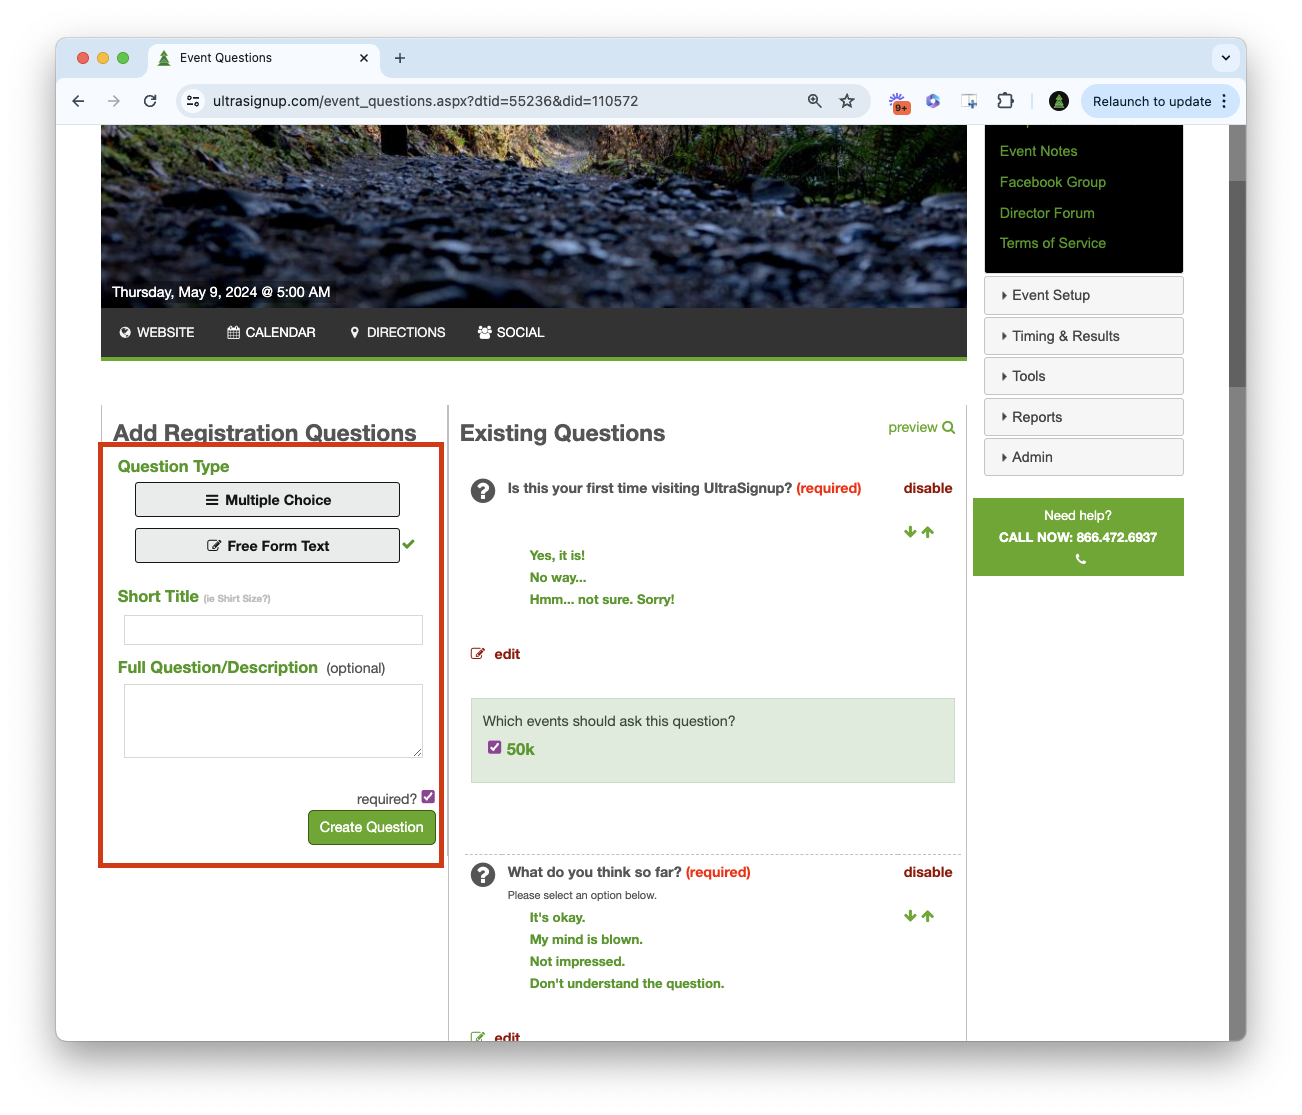
Task: Move What do you think question down
Action: pos(910,916)
